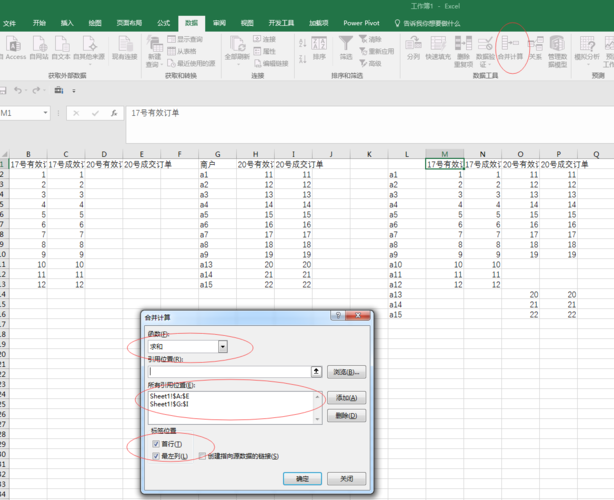The width and height of the screenshot is (614, 500).
Task: Click the dialog help question button
Action: [x=339, y=316]
